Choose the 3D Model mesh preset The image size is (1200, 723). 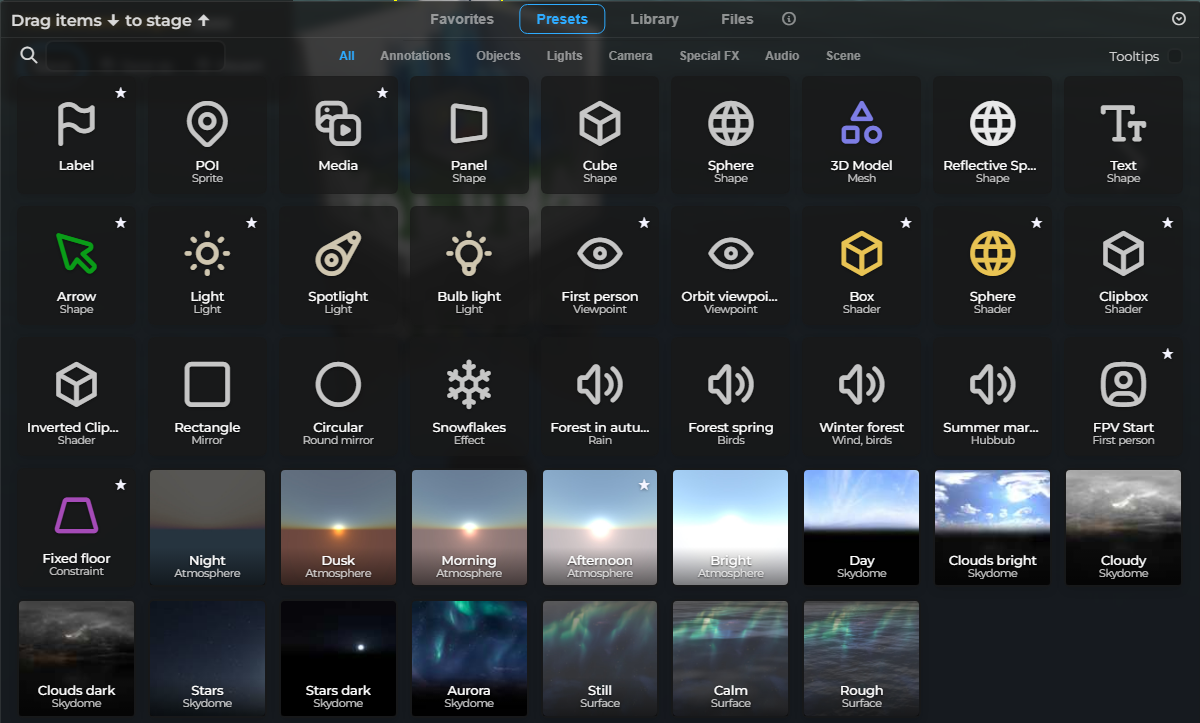[x=862, y=135]
